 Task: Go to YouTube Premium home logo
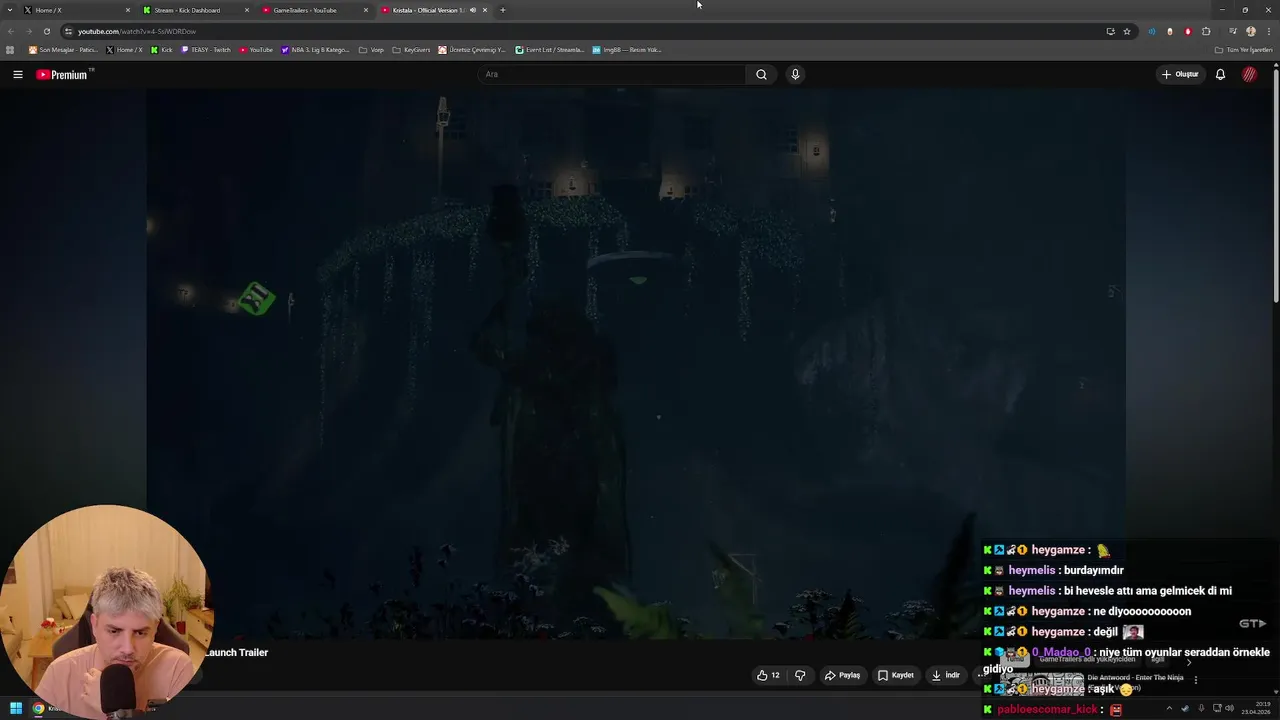[64, 74]
